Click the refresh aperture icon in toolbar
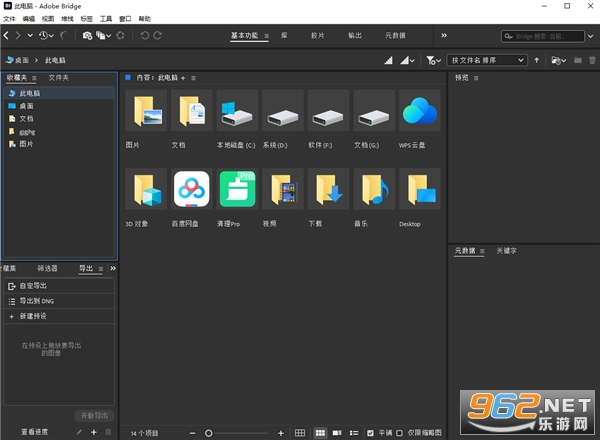This screenshot has width=600, height=440. click(120, 36)
